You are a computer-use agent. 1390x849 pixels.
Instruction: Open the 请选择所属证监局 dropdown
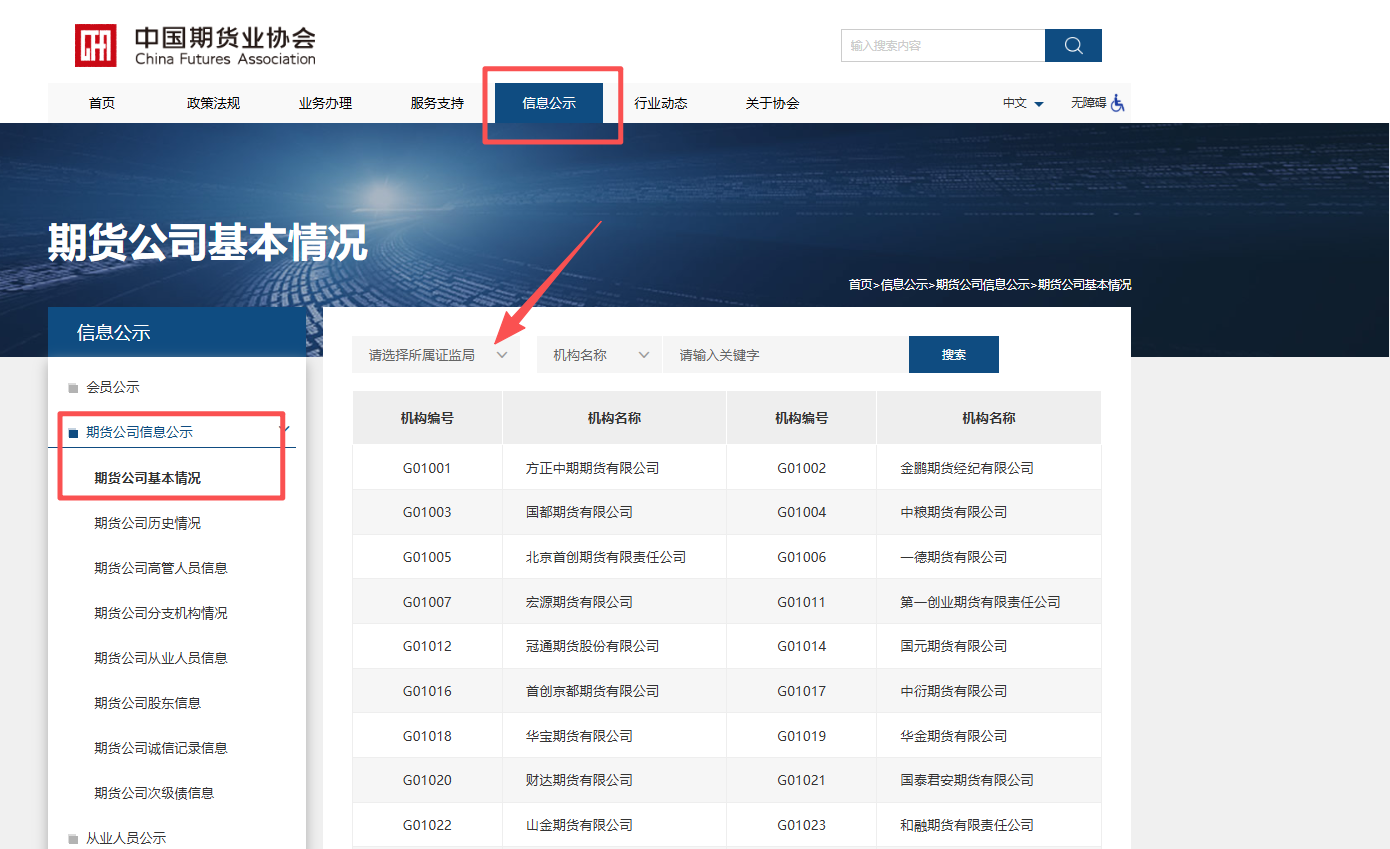436,355
